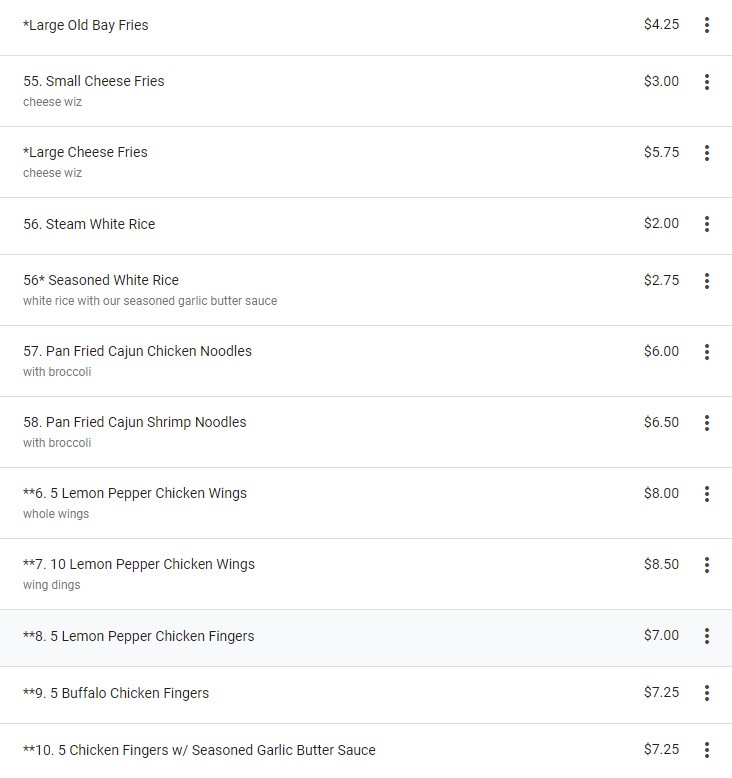The image size is (732, 778).
Task: Select the 56. Steam White Rice item
Action: tap(89, 224)
